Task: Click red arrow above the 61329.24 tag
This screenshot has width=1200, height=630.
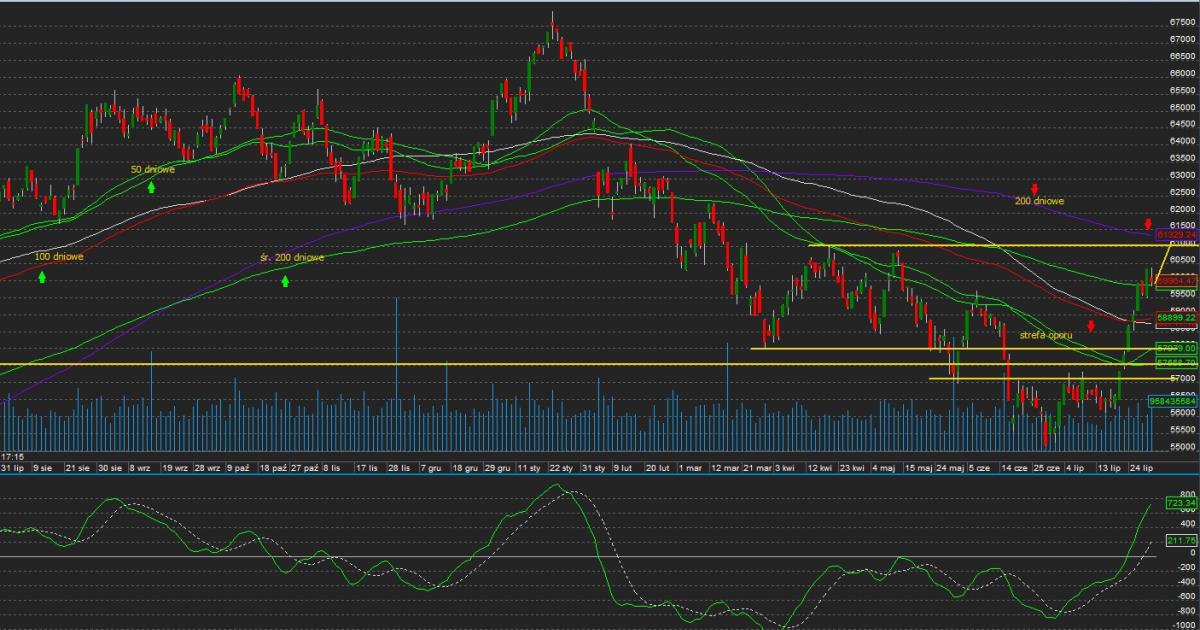Action: point(1149,222)
